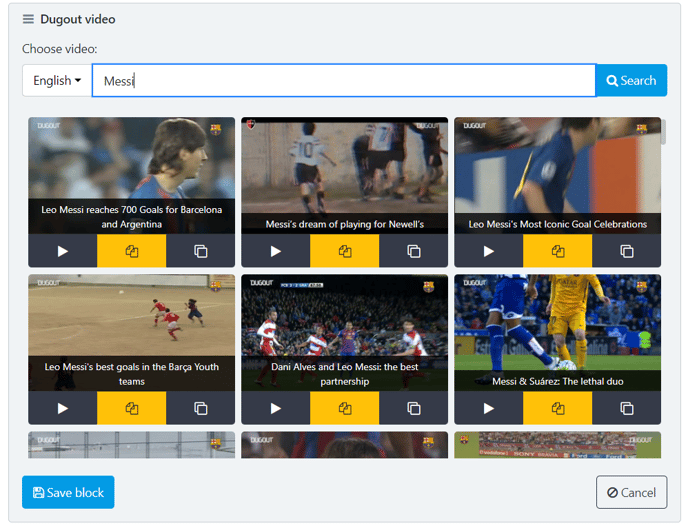Click dark duplicate icon for Barça Youth video
Image resolution: width=688 pixels, height=528 pixels.
(x=201, y=408)
